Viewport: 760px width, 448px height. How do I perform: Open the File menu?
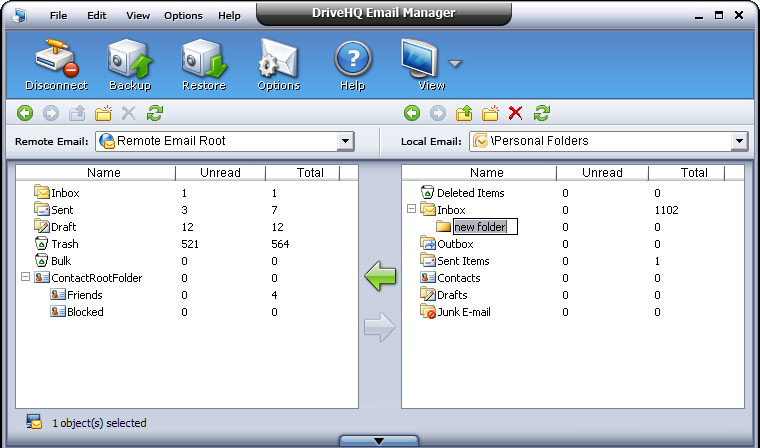[x=59, y=16]
